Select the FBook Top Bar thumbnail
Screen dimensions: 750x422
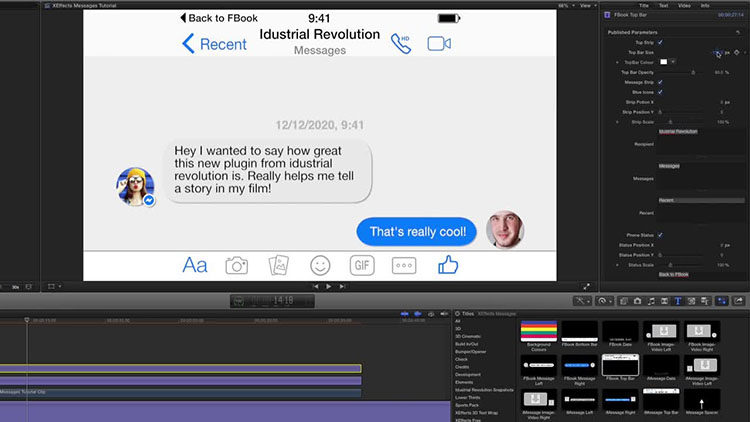pyautogui.click(x=620, y=365)
